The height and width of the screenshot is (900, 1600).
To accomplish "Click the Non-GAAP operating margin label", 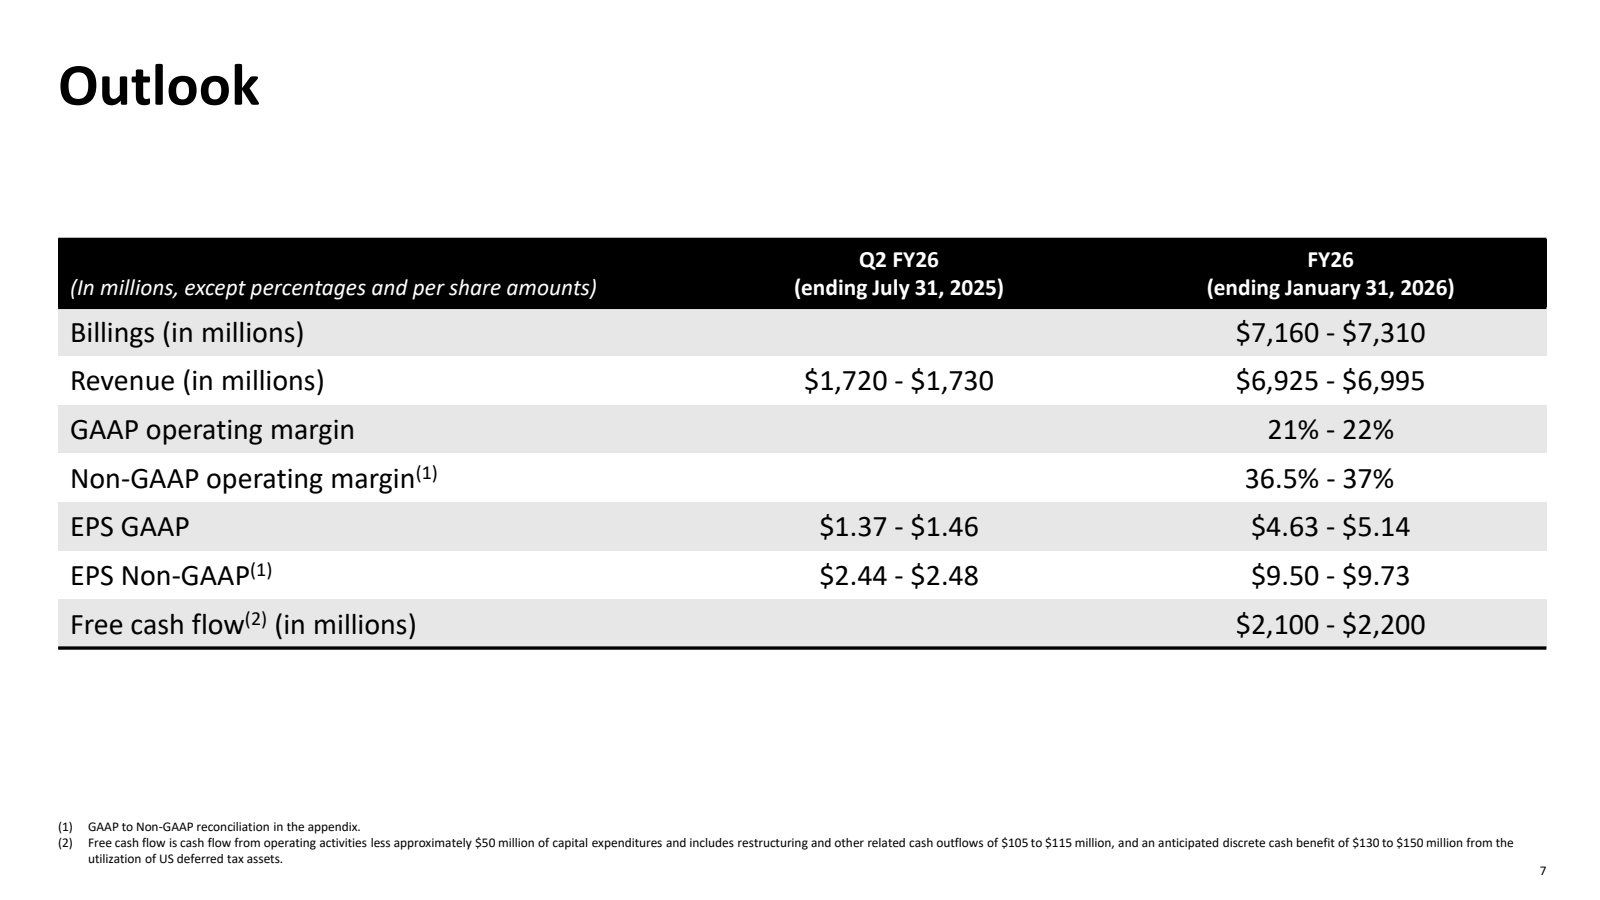I will click(254, 478).
